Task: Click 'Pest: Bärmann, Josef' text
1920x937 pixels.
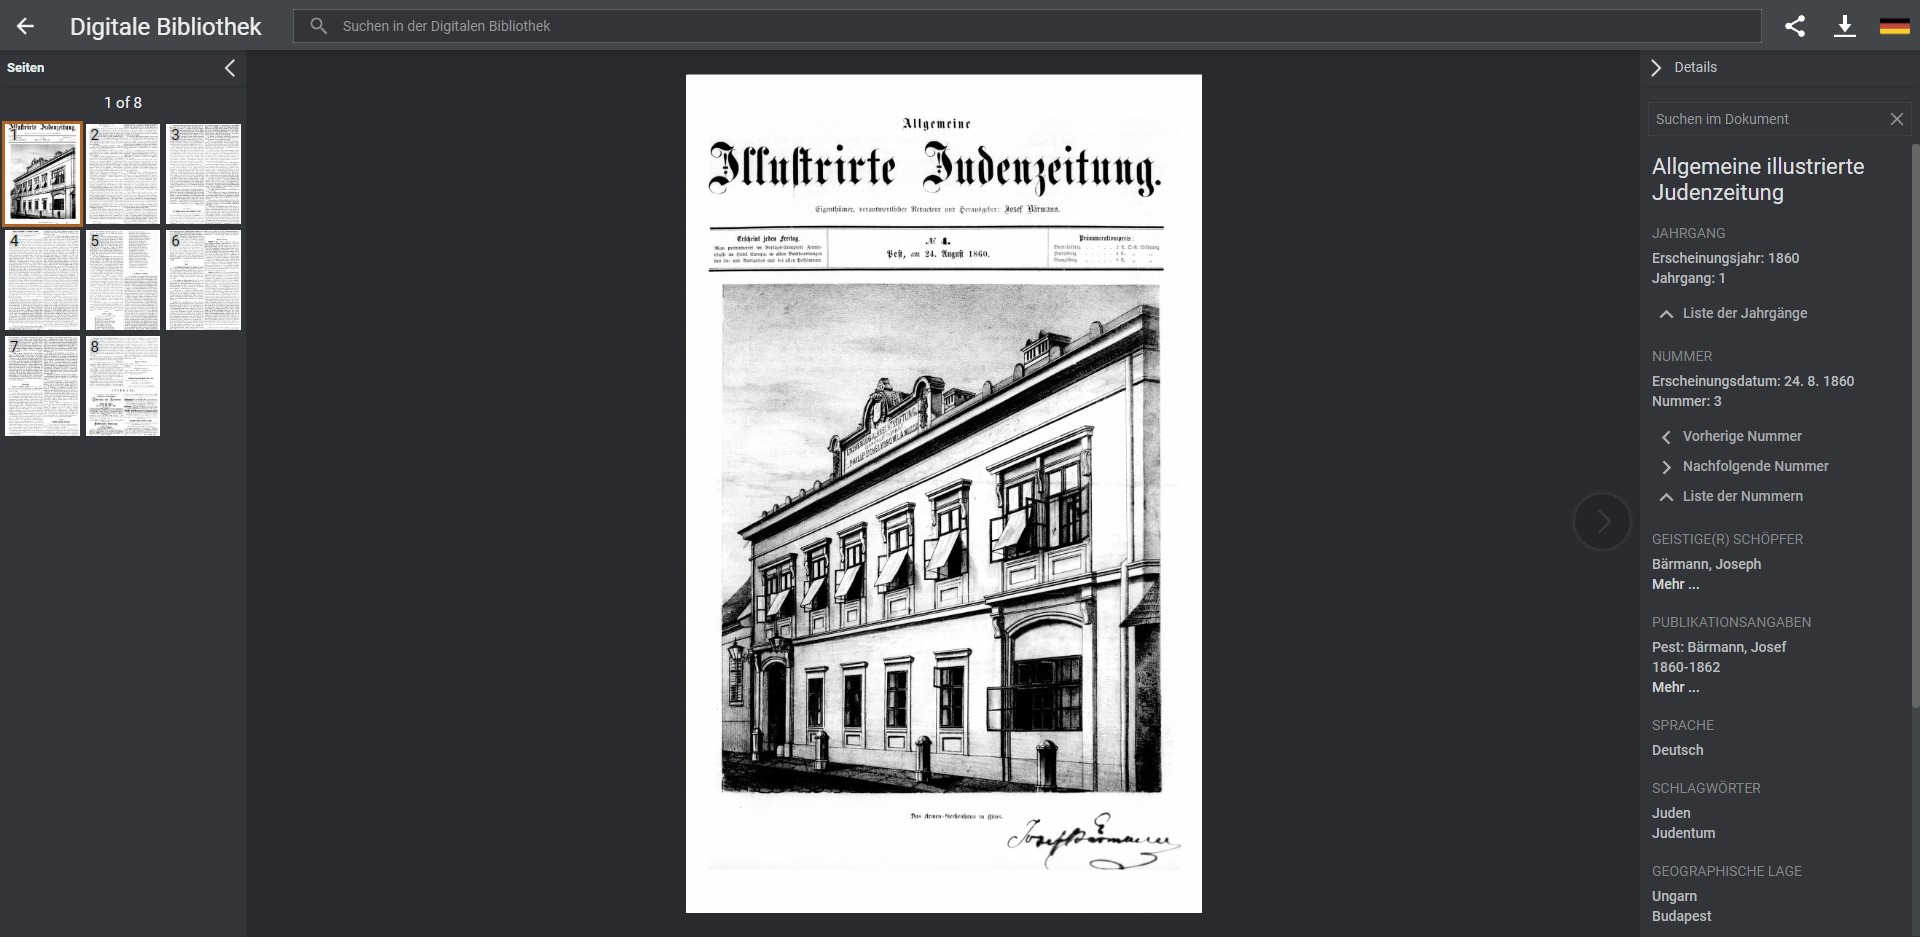Action: (x=1718, y=647)
